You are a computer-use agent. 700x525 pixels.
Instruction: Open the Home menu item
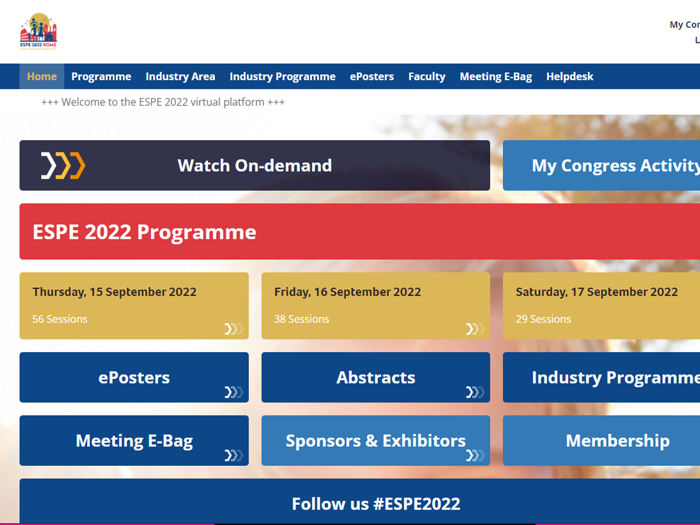(x=42, y=76)
